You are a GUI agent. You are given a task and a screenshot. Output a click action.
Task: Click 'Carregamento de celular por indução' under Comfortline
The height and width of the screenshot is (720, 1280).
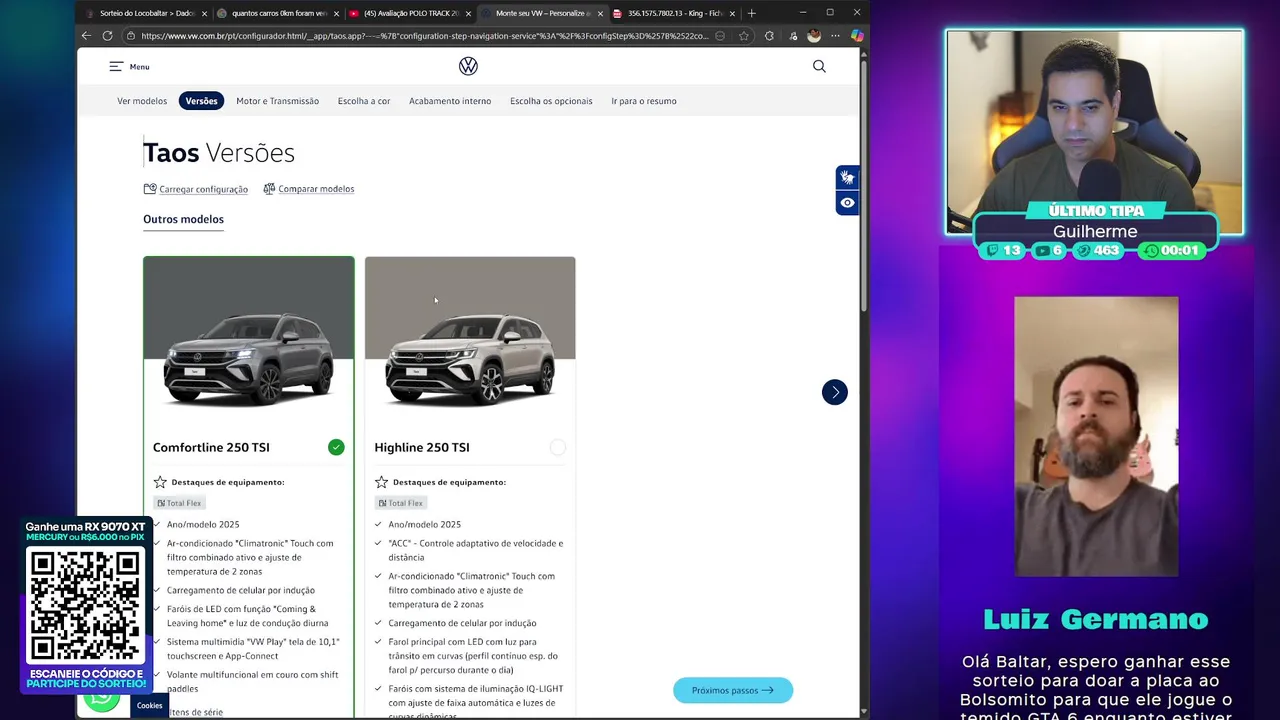coord(241,590)
